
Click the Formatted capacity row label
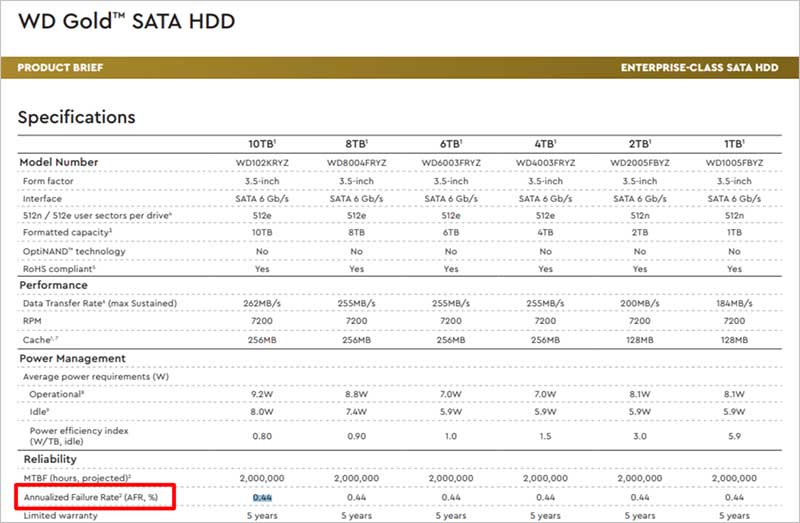coord(67,233)
